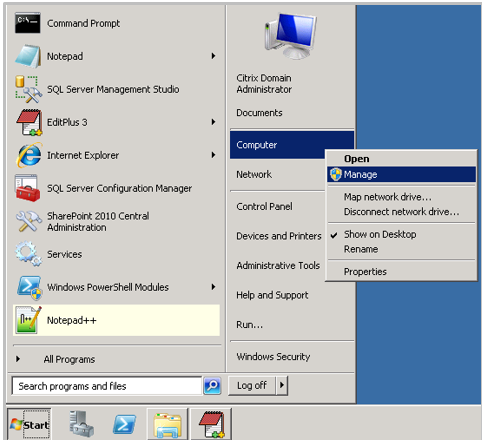Toggle Show on Desktop option
Screen dimensions: 482x440
[x=401, y=234]
